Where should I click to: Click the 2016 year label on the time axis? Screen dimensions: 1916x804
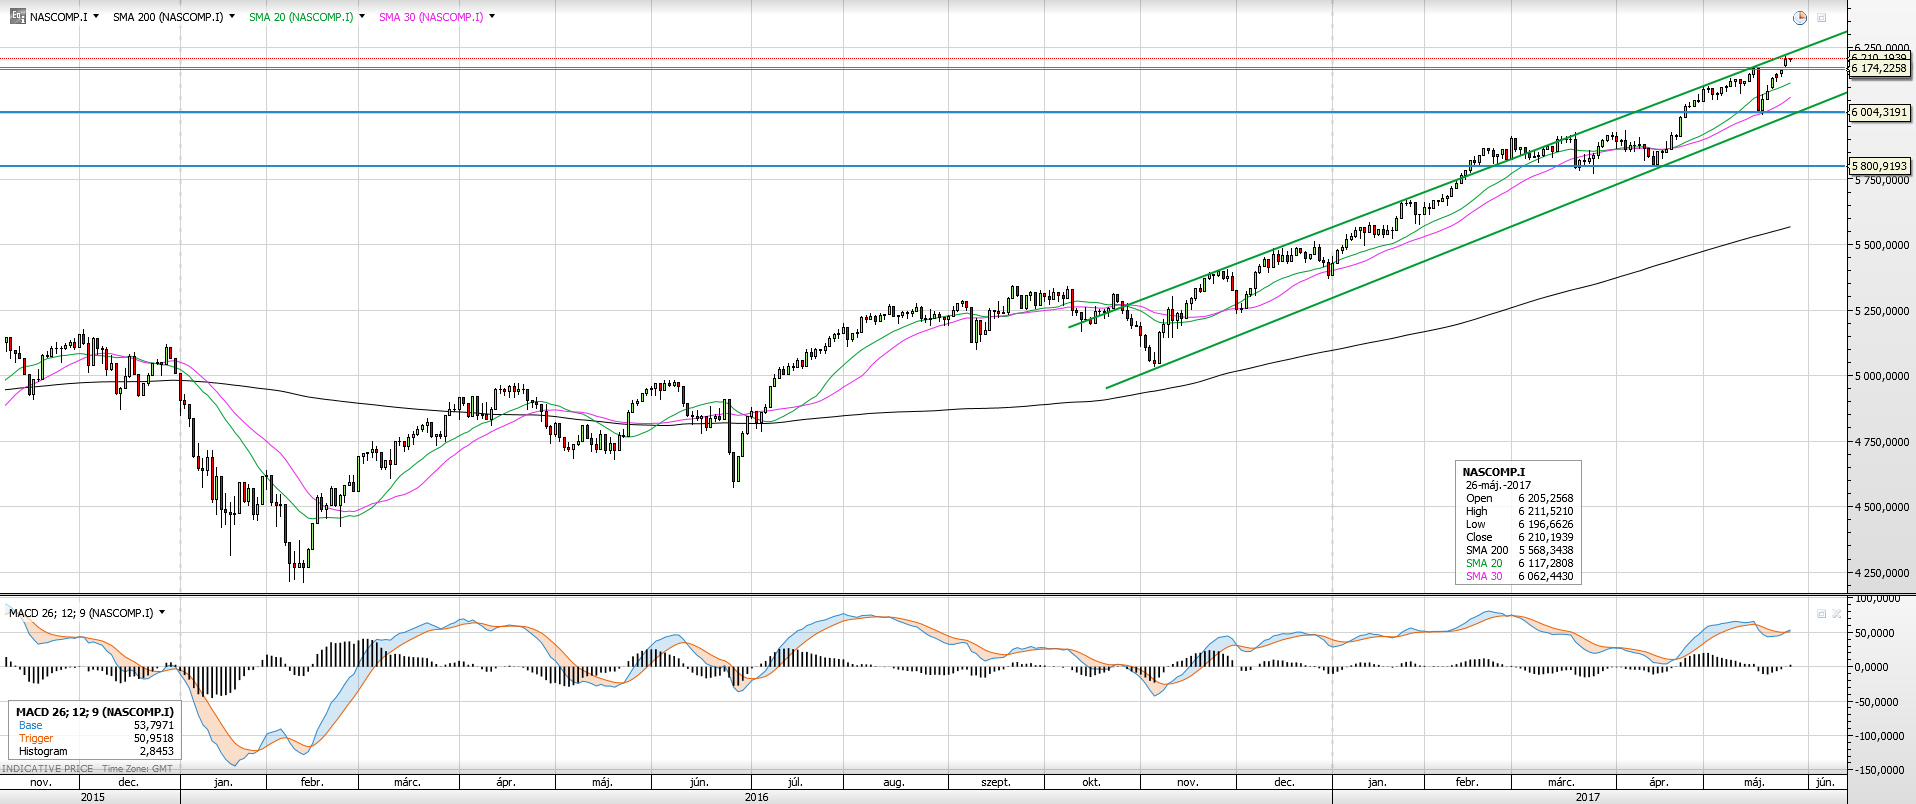point(756,797)
